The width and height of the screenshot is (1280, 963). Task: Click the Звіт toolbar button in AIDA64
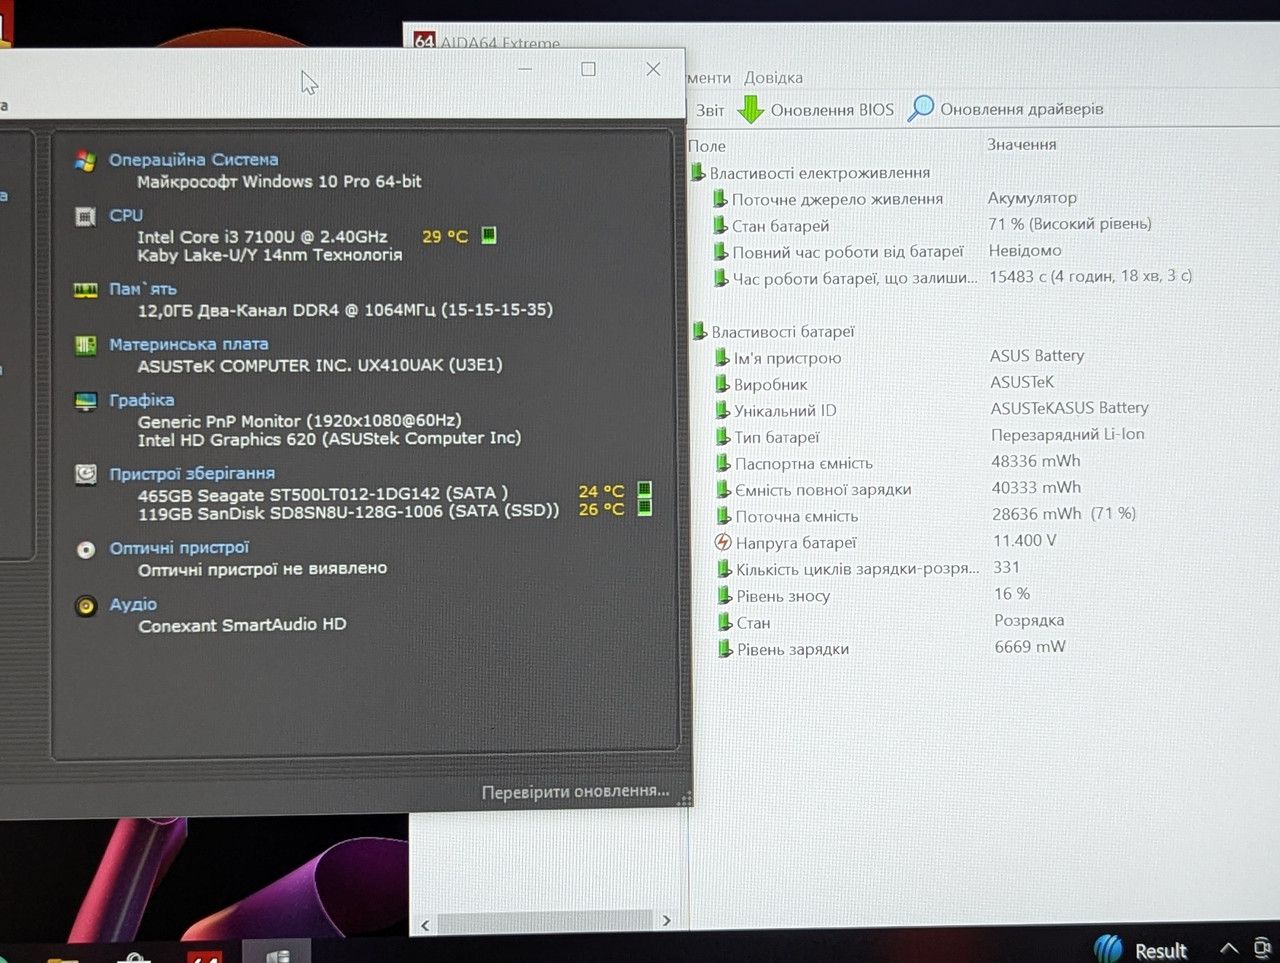(x=710, y=111)
